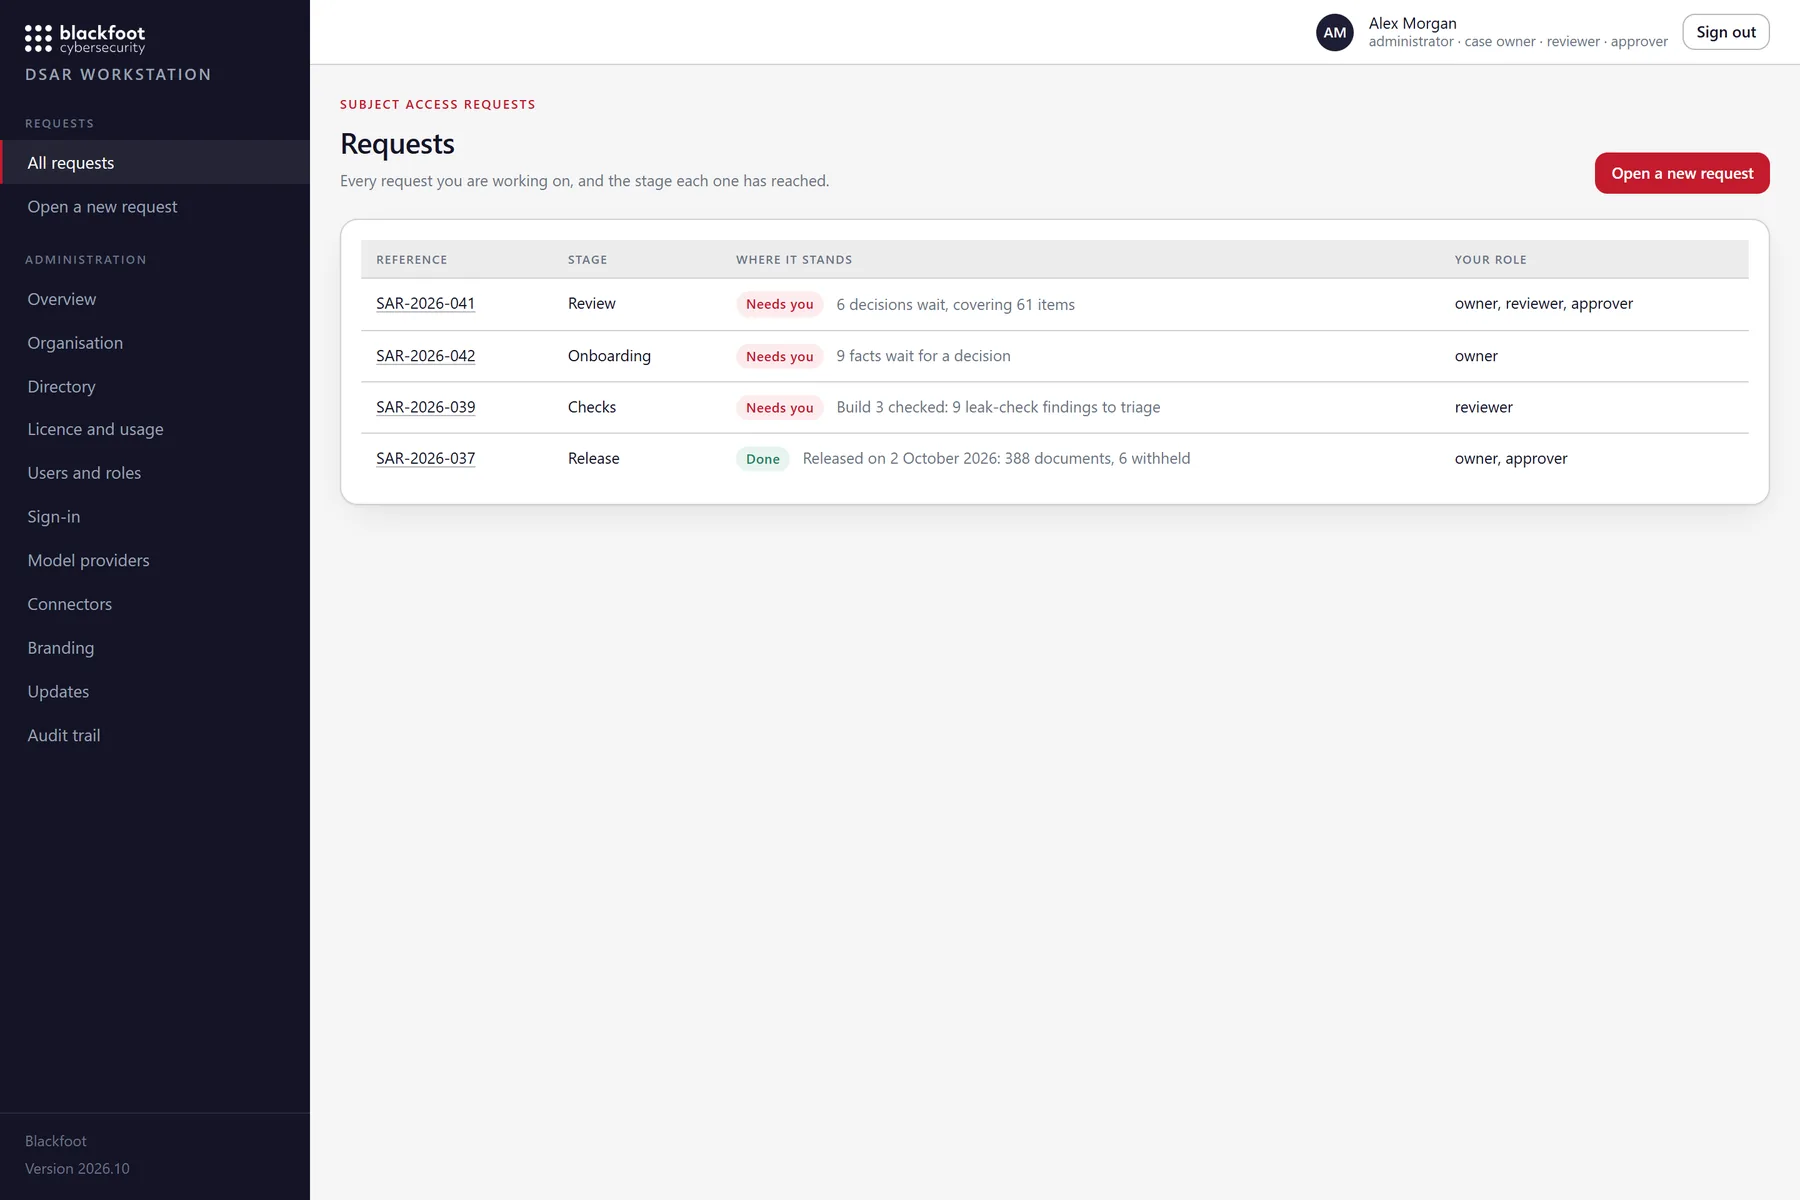Viewport: 1800px width, 1200px height.
Task: Click Needs you badge for SAR-2026-039
Action: click(x=780, y=407)
